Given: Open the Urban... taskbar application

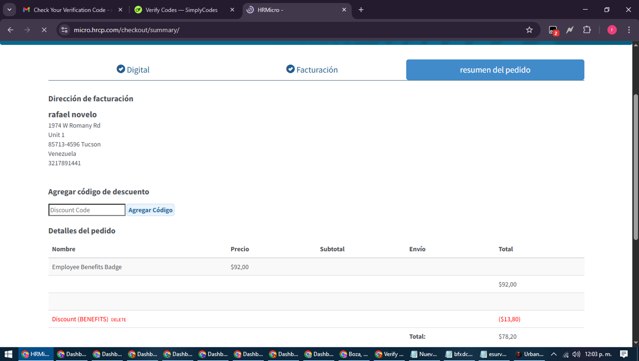Looking at the screenshot, I should pyautogui.click(x=529, y=354).
